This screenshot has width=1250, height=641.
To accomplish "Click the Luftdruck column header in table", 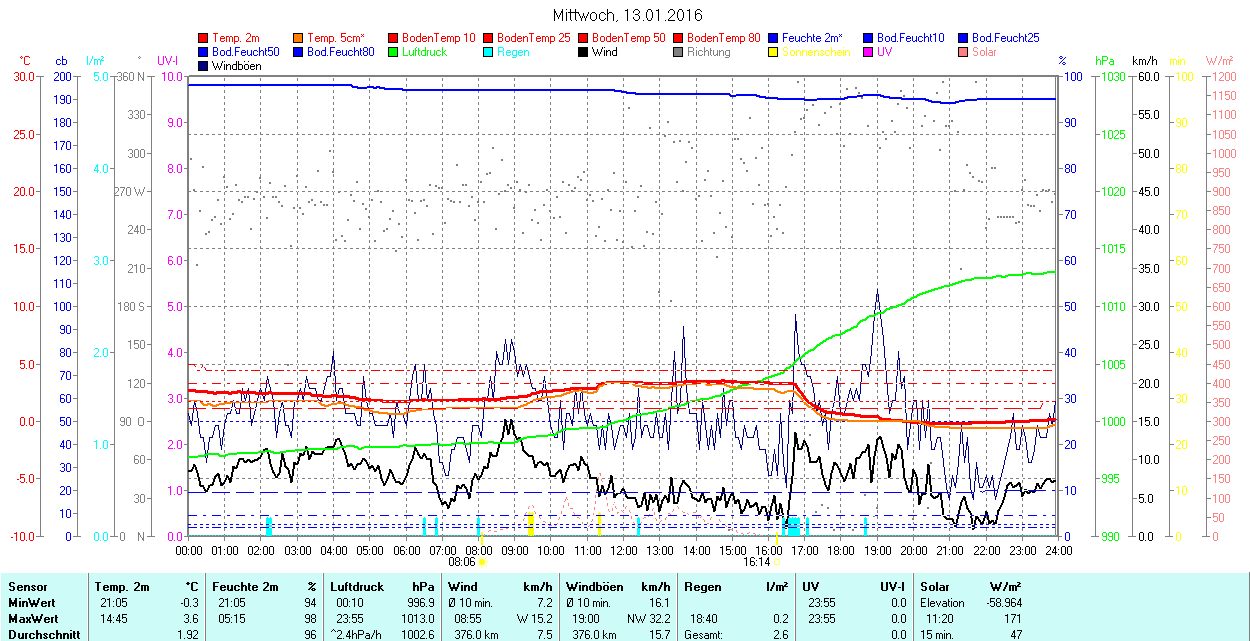I will [x=355, y=587].
